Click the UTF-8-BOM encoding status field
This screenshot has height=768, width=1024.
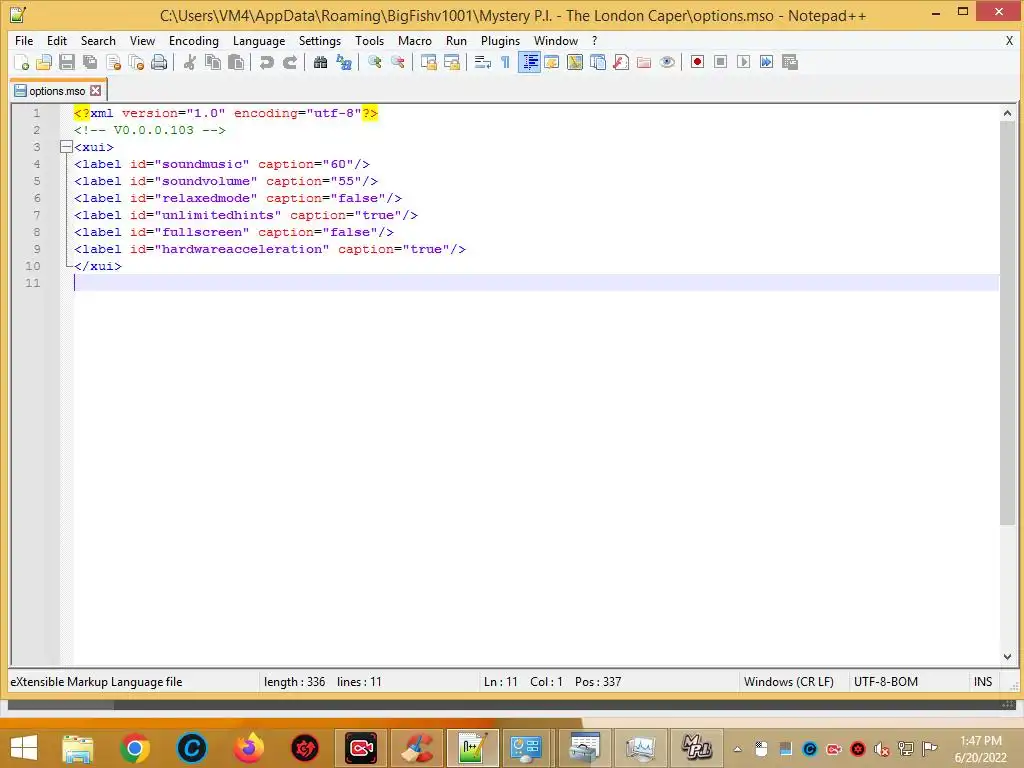point(886,682)
